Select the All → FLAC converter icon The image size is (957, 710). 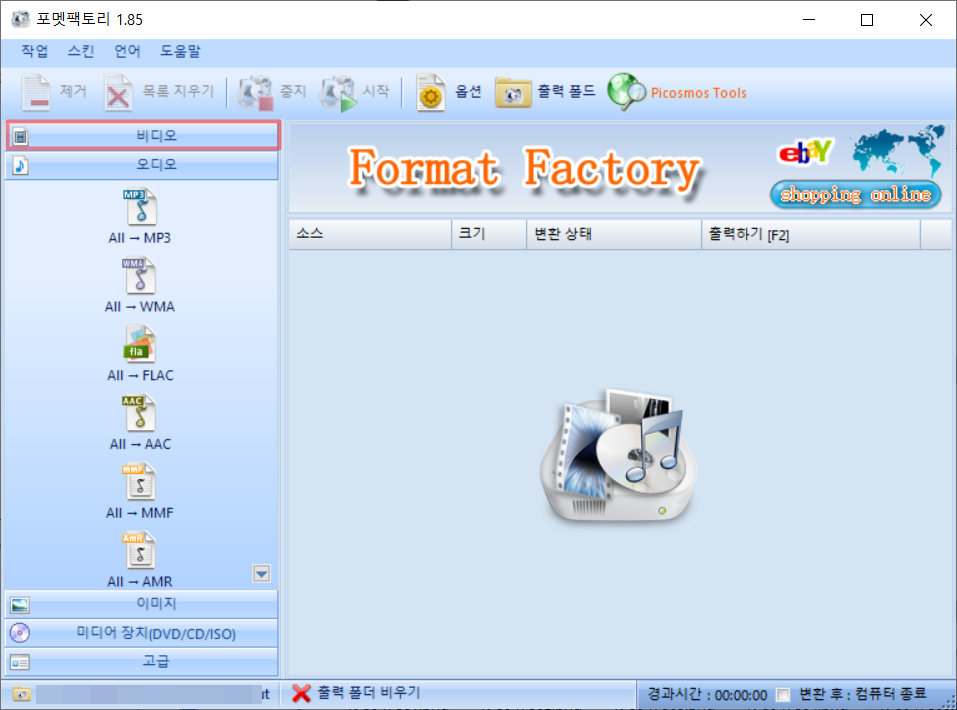[x=140, y=344]
